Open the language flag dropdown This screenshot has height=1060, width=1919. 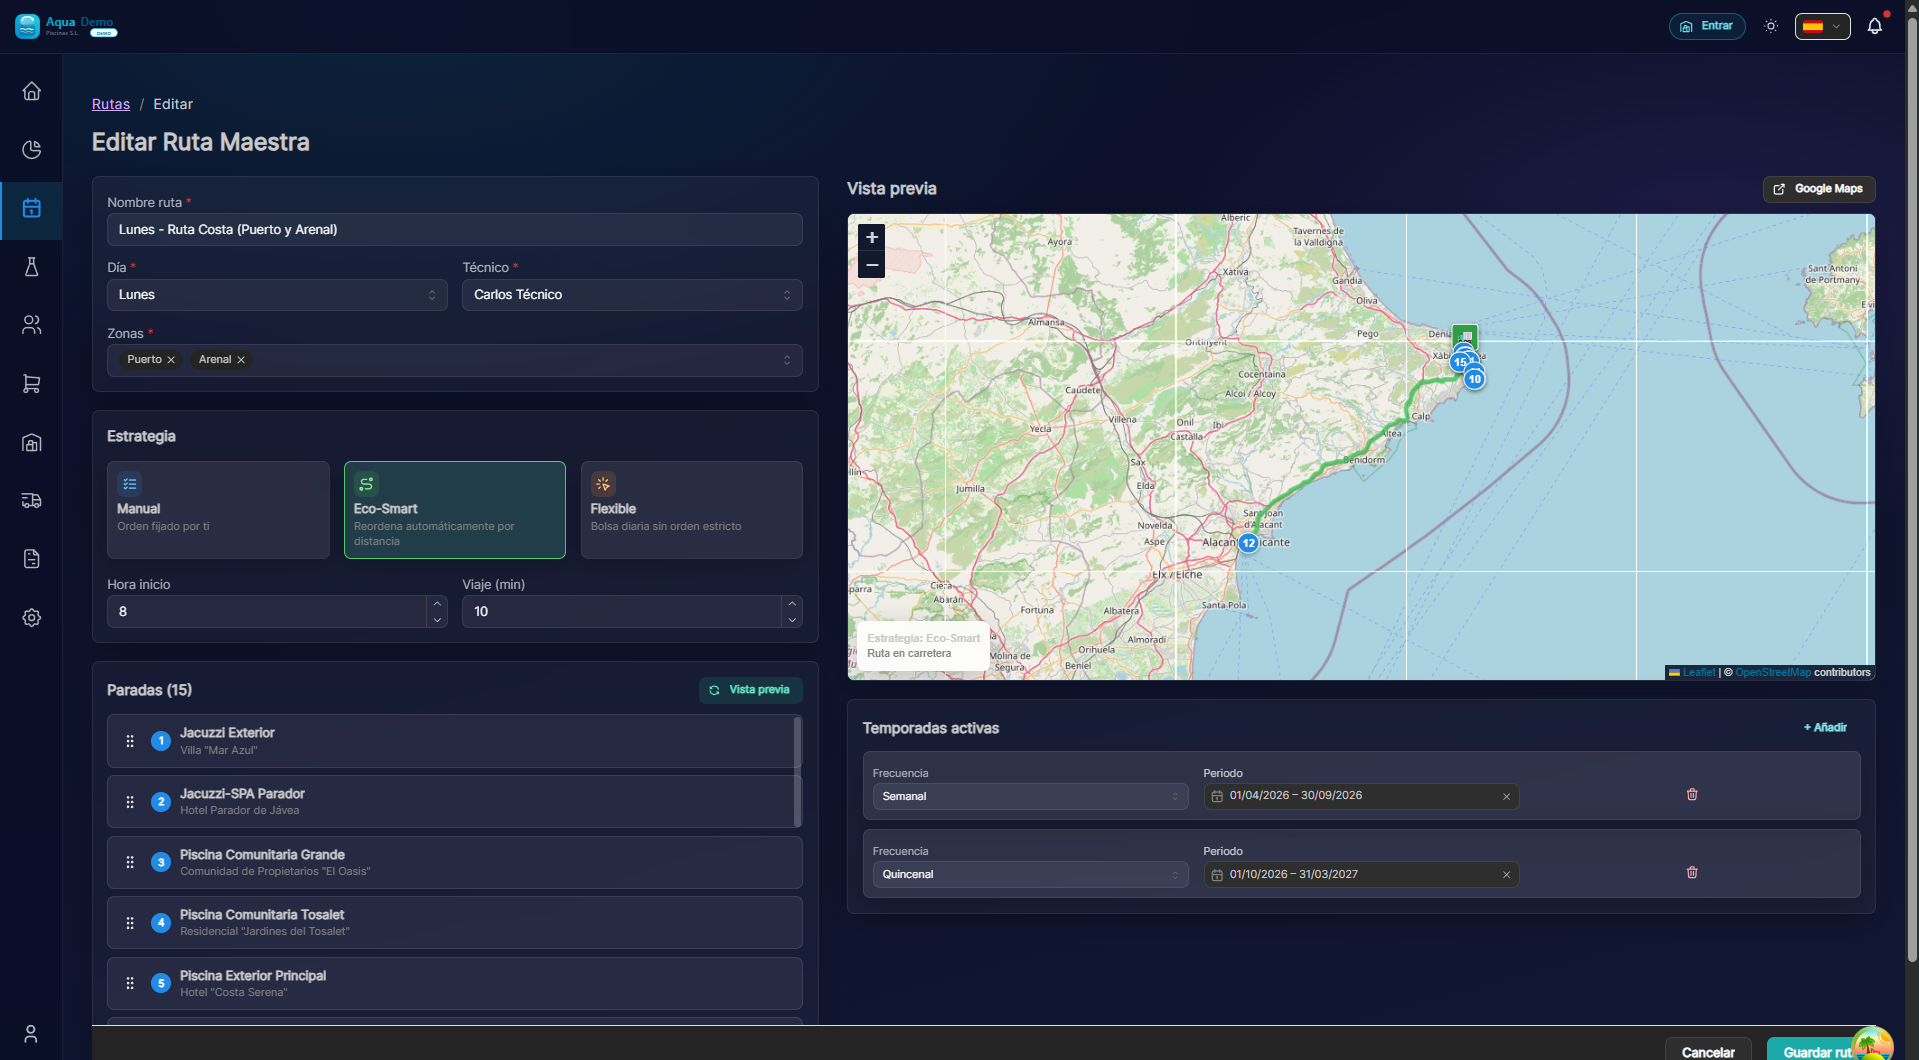(x=1822, y=26)
